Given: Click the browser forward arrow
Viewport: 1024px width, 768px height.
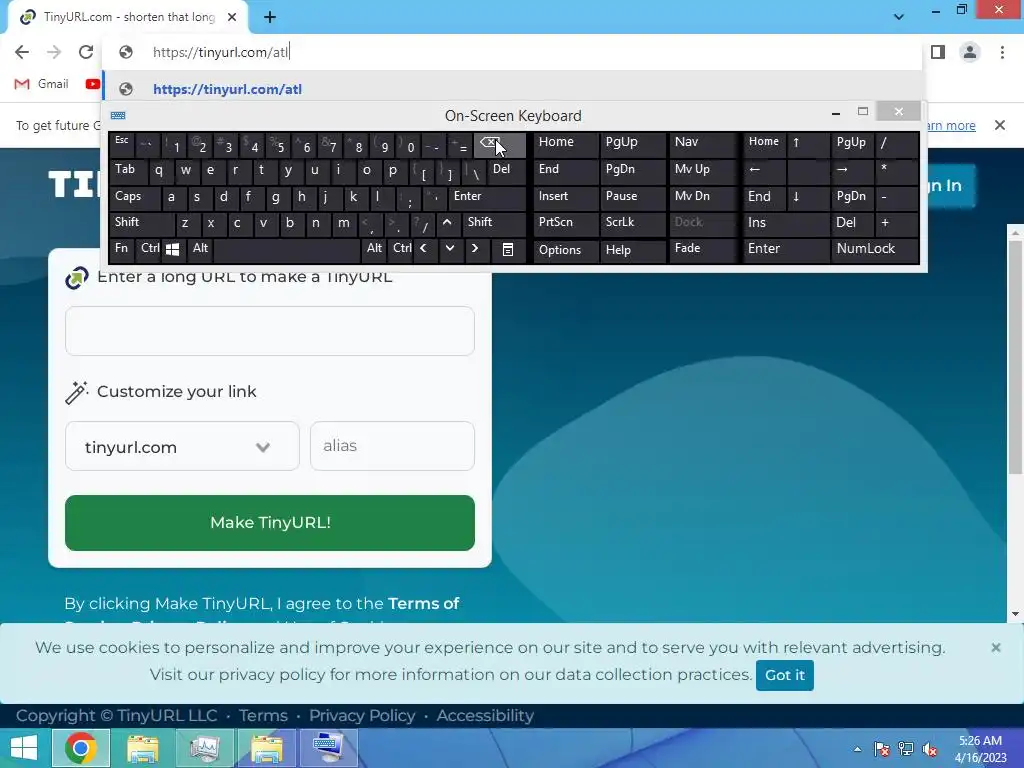Looking at the screenshot, I should point(54,52).
